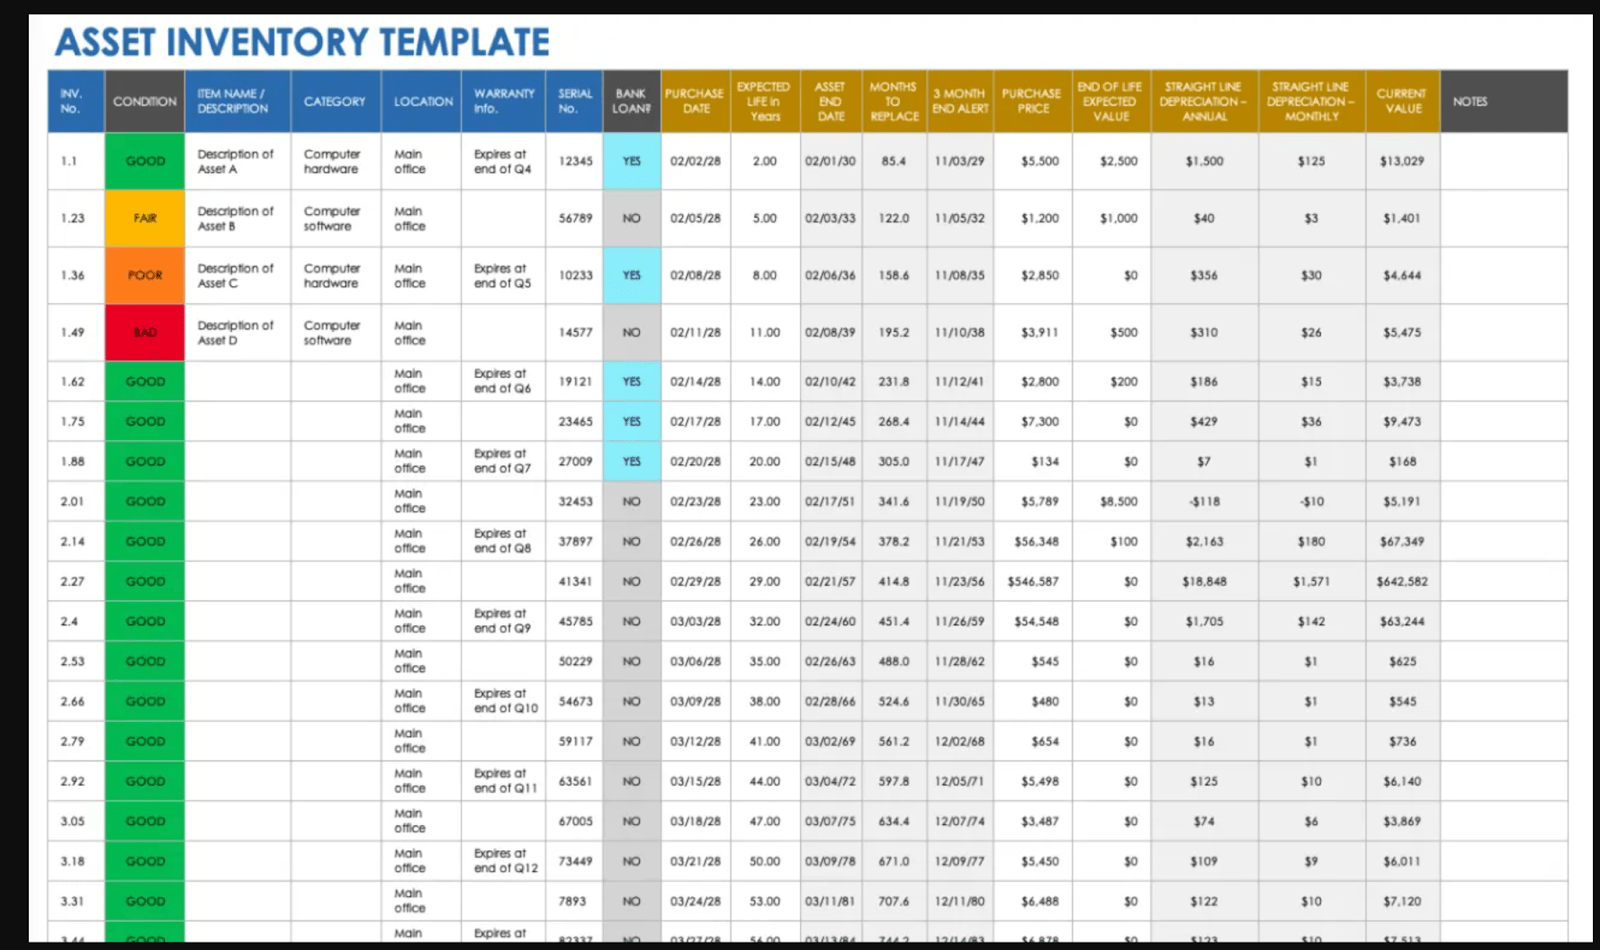
Task: Select purchase date cell 02/11/28
Action: coord(696,332)
